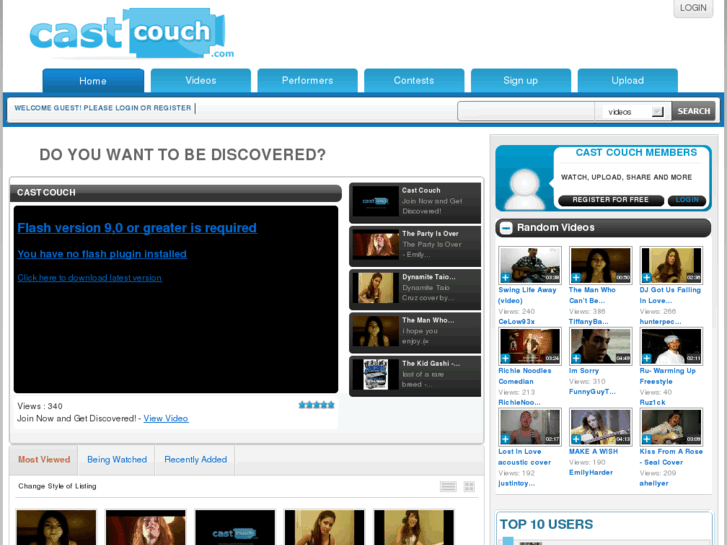Open Richie Noodles Comedian title link
Viewport: 727px width, 545px height.
525,376
